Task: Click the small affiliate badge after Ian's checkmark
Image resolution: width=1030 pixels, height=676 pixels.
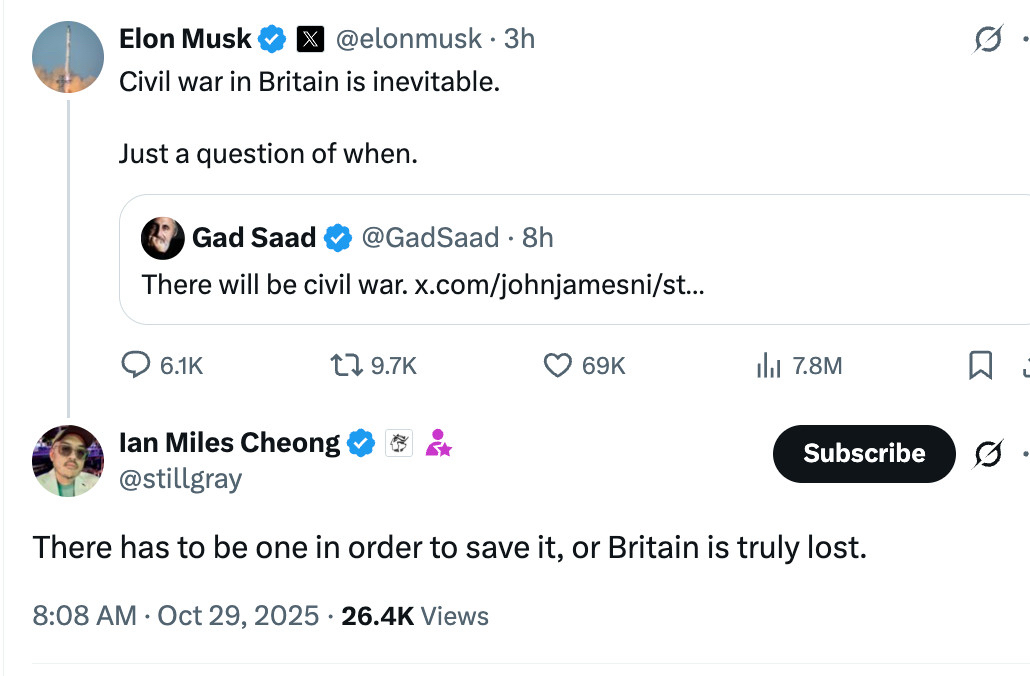Action: (399, 443)
